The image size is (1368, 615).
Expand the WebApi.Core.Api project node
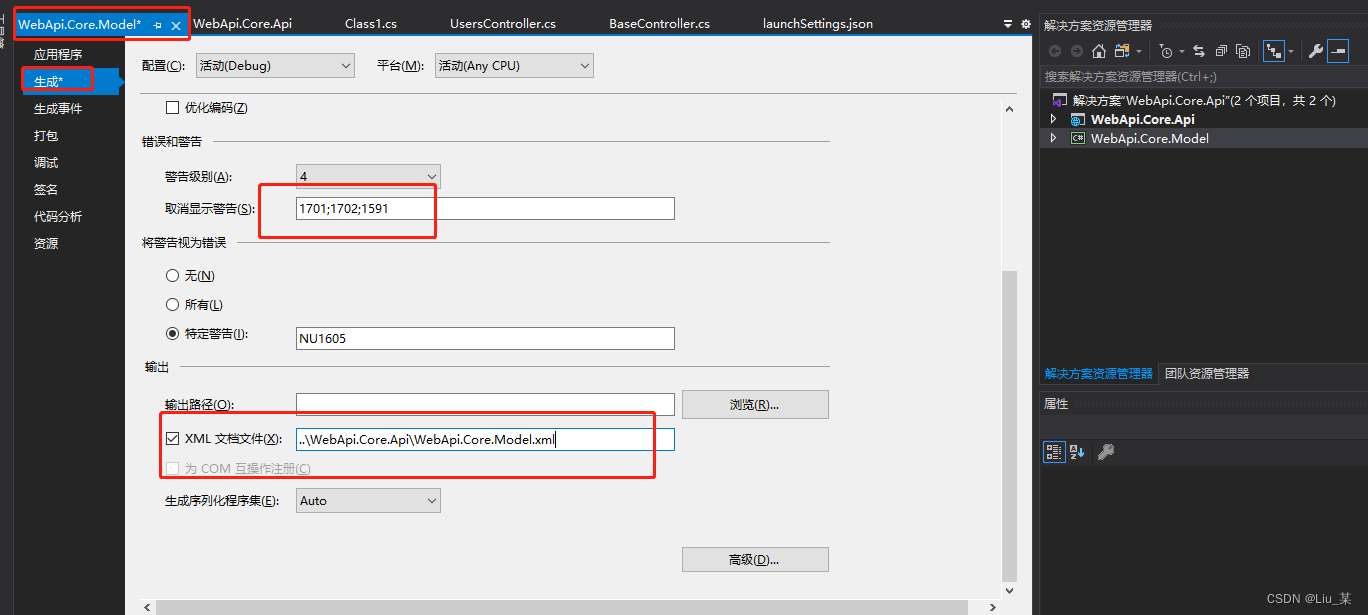1053,118
